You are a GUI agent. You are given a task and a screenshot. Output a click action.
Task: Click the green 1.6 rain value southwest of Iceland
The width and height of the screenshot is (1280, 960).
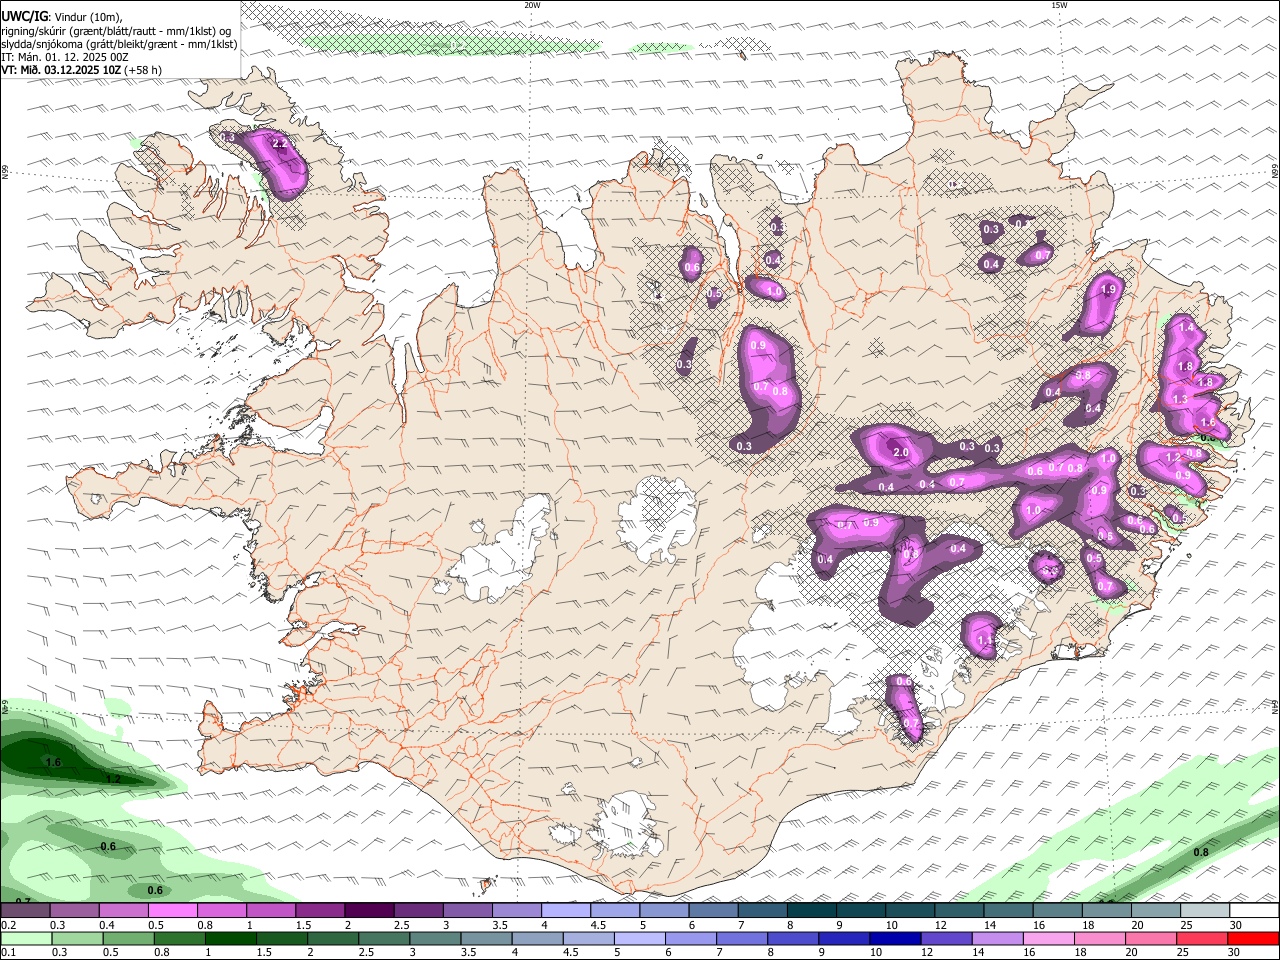pyautogui.click(x=54, y=763)
